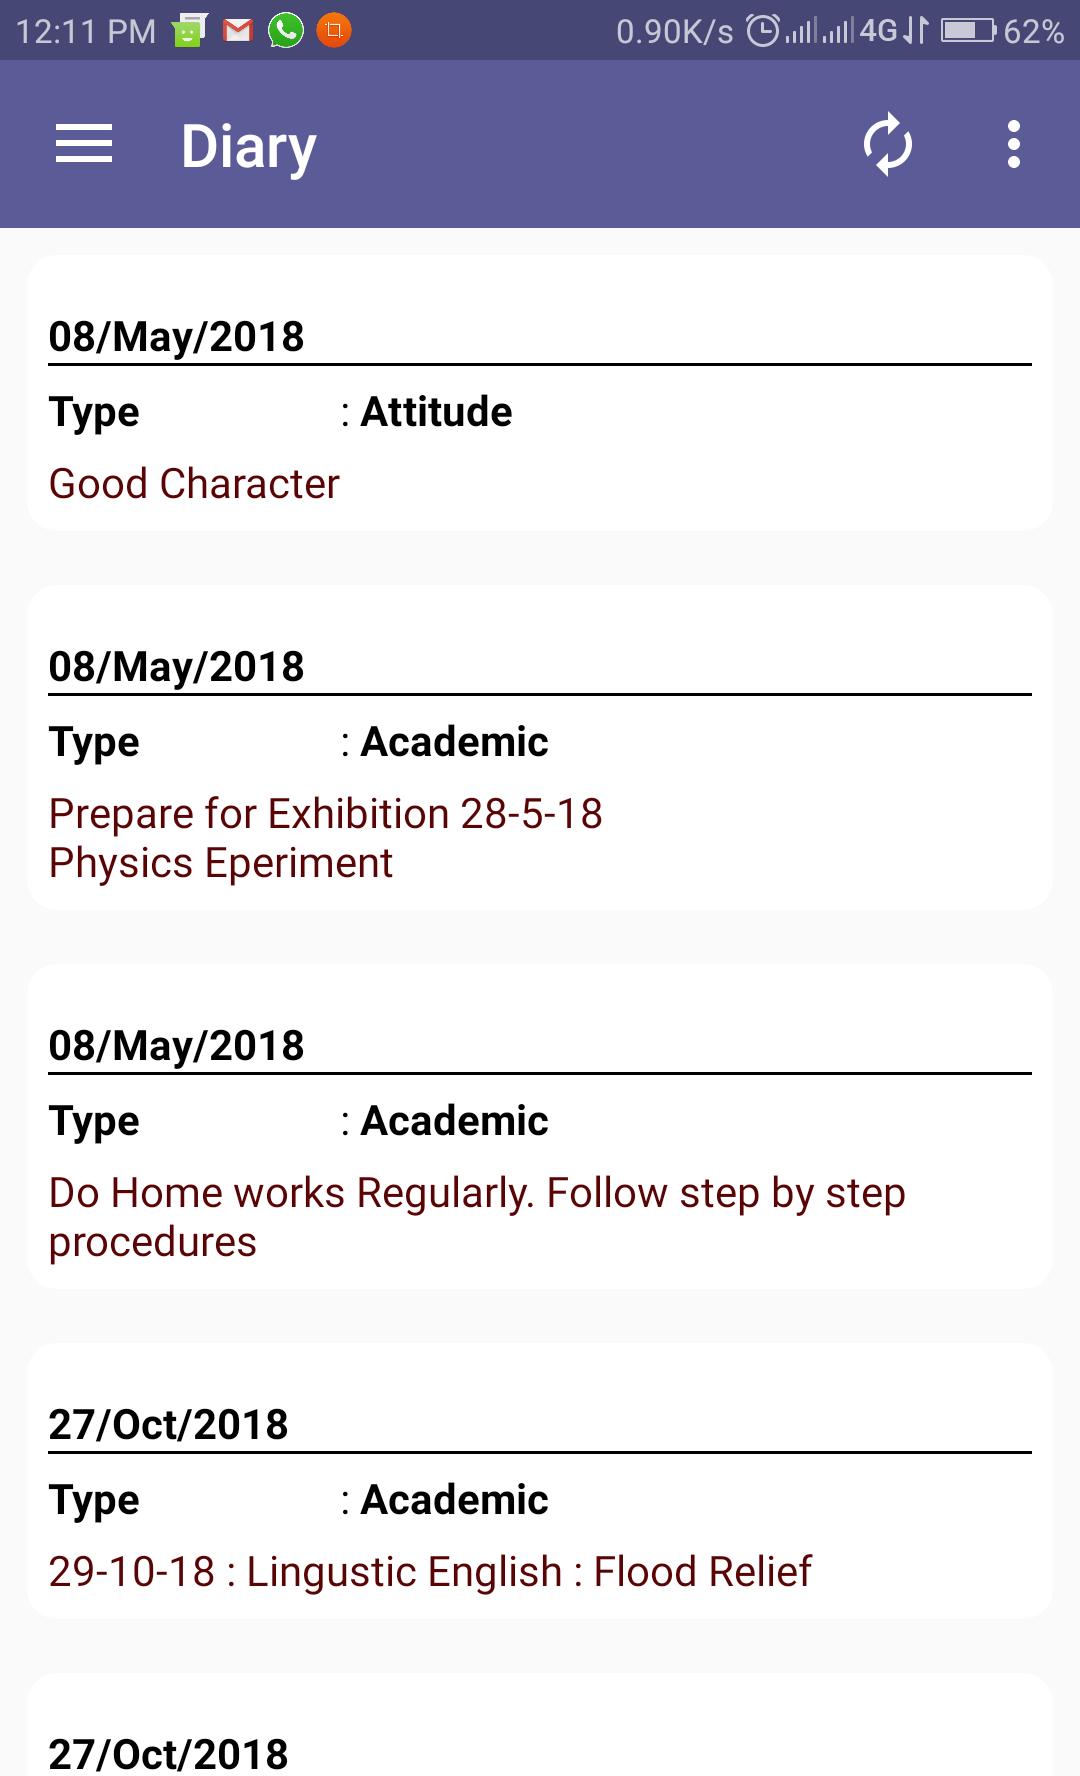Select the Attitude type label

coord(436,412)
